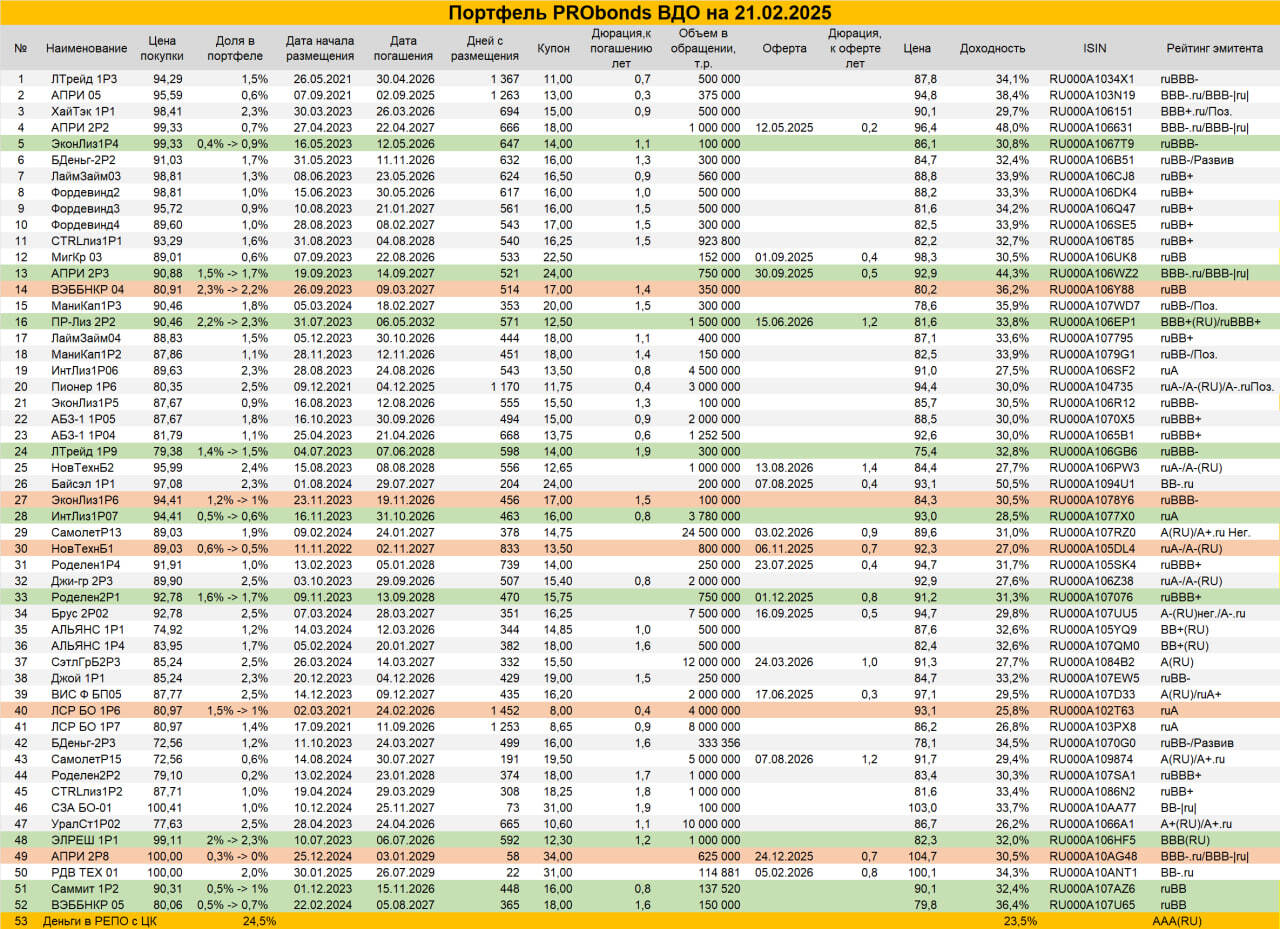Click the bond name 'ВИС Ф БП05'

coord(85,694)
